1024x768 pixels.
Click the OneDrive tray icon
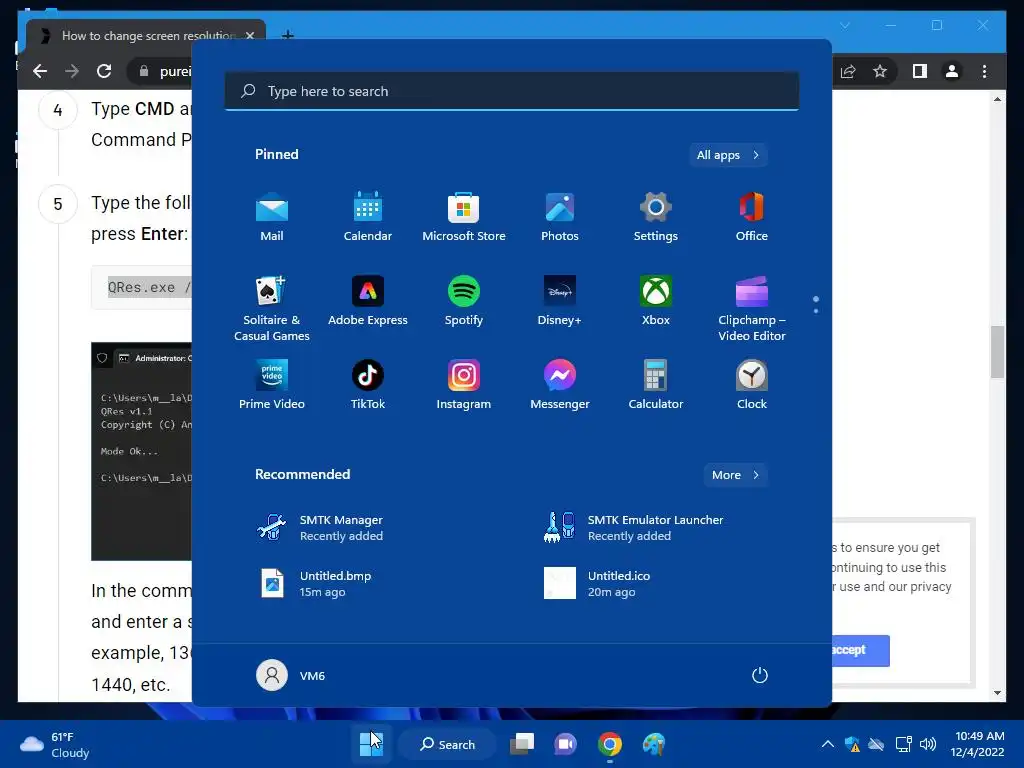point(876,744)
